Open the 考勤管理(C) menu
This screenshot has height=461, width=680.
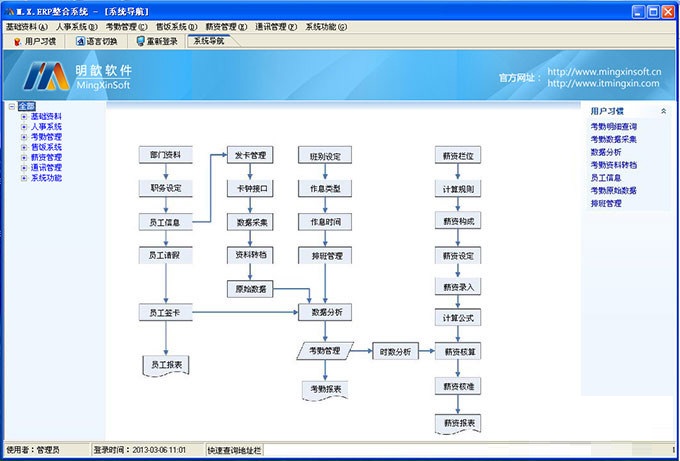127,27
